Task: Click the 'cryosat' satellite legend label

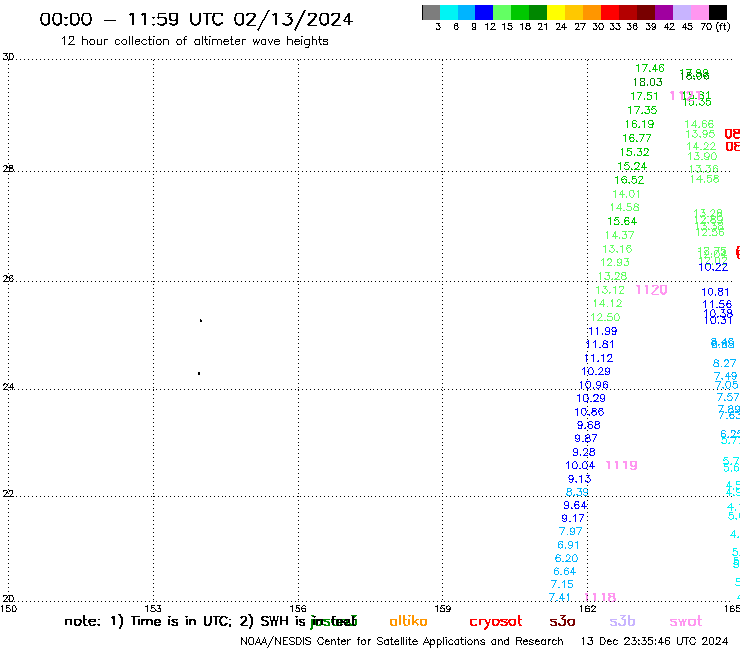Action: (x=496, y=622)
